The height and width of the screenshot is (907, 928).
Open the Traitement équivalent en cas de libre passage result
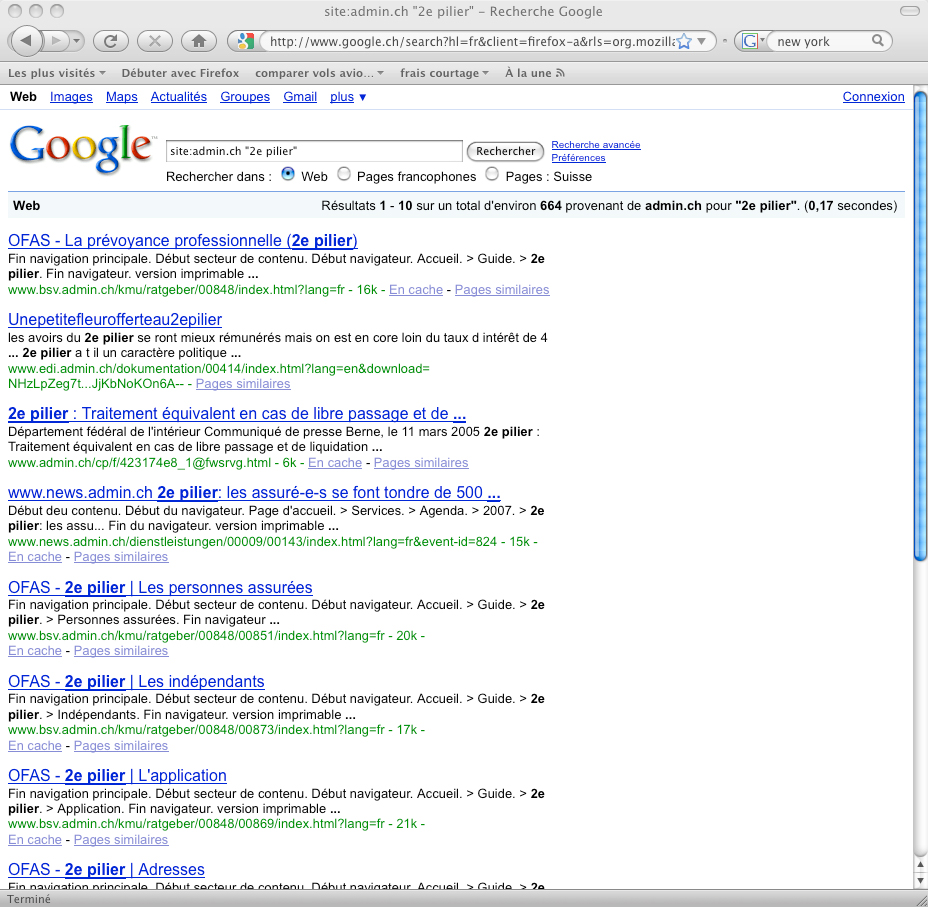click(237, 413)
